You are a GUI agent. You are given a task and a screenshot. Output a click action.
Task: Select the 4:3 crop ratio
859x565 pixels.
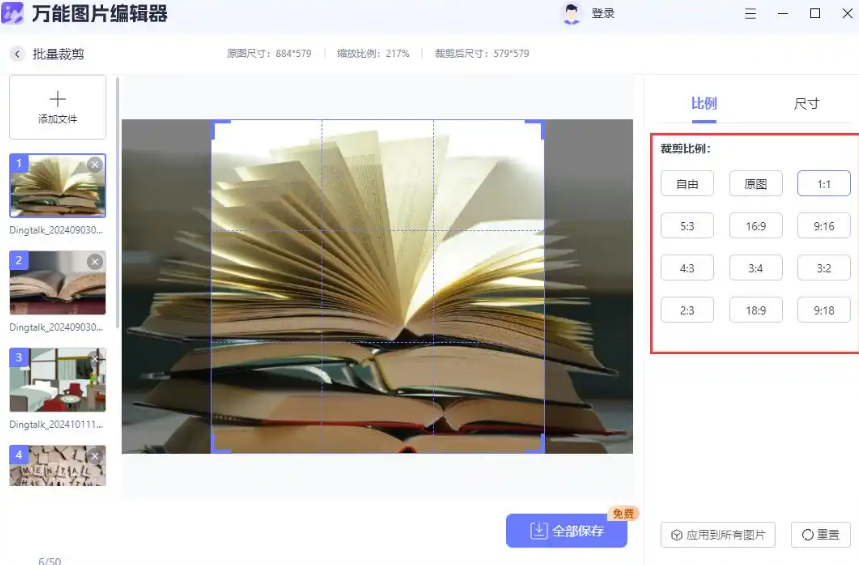pyautogui.click(x=687, y=268)
